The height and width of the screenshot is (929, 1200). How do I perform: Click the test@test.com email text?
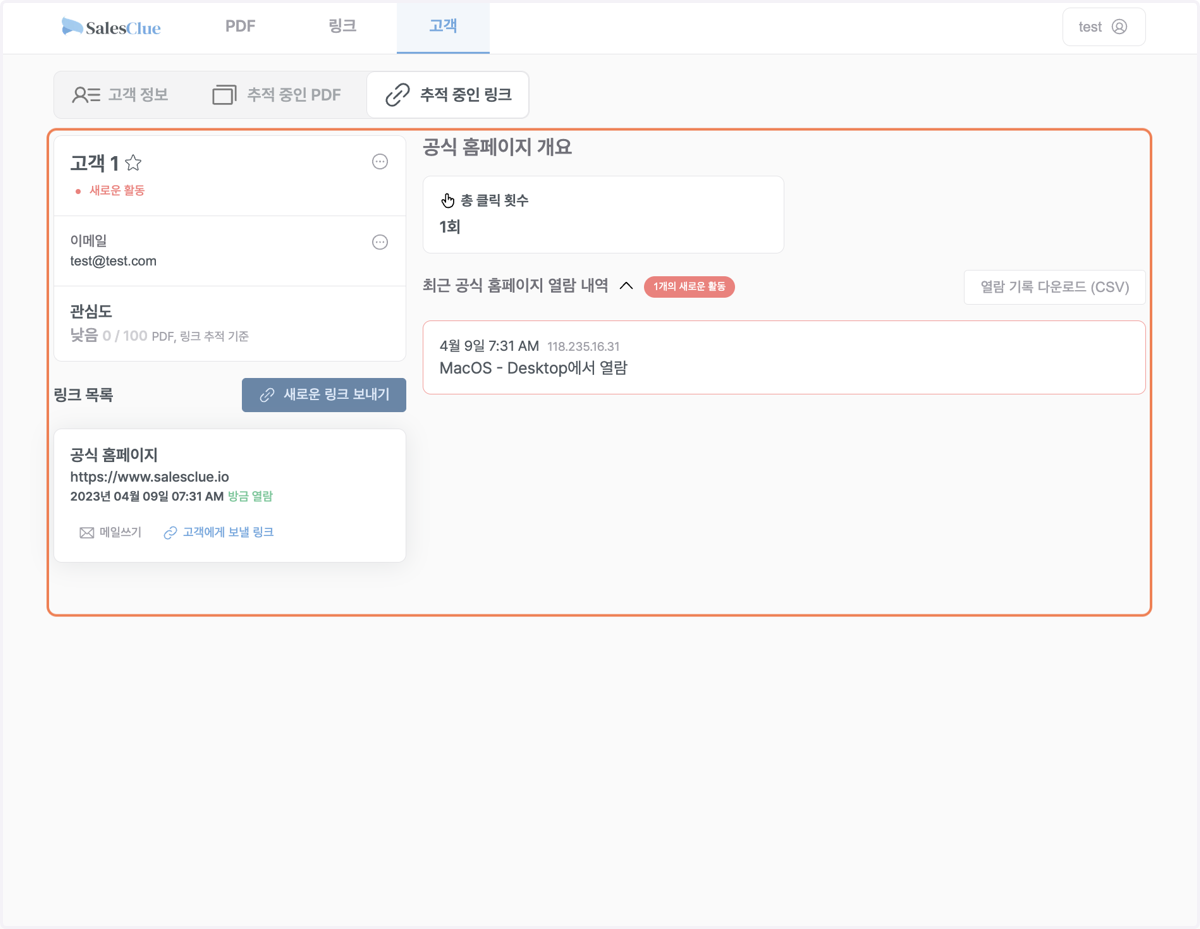tap(113, 261)
